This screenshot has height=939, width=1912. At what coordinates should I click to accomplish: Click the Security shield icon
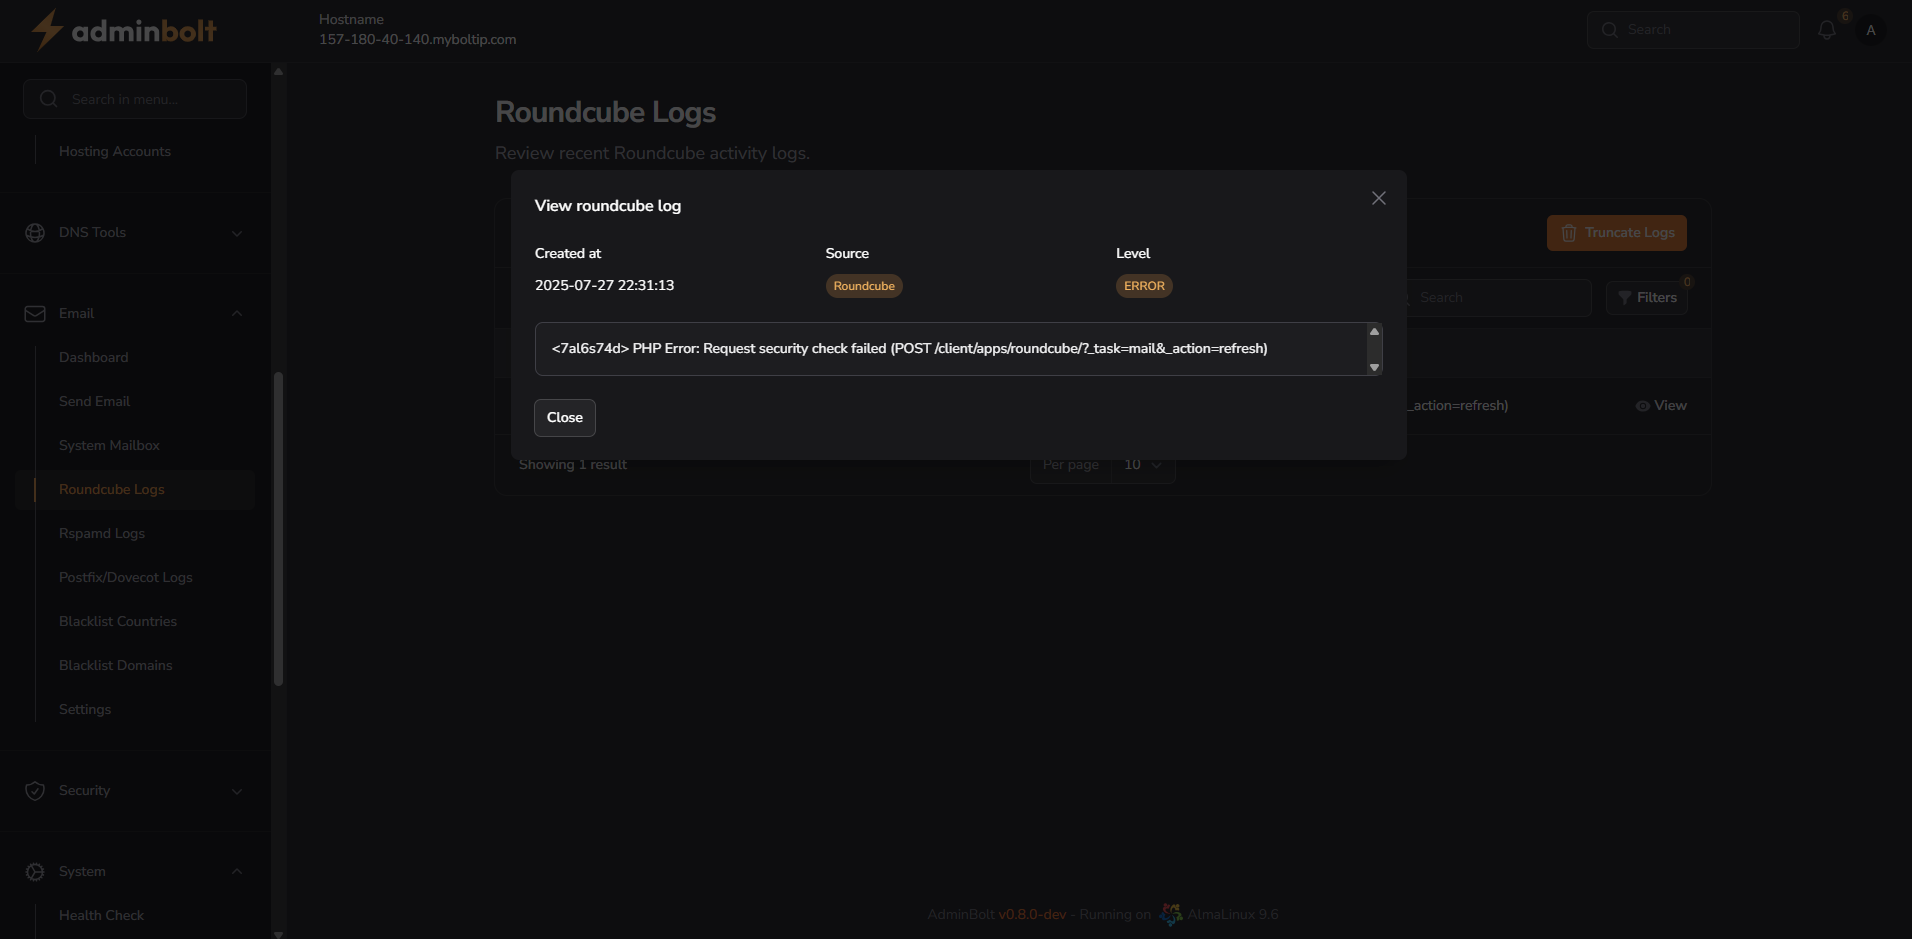tap(35, 791)
